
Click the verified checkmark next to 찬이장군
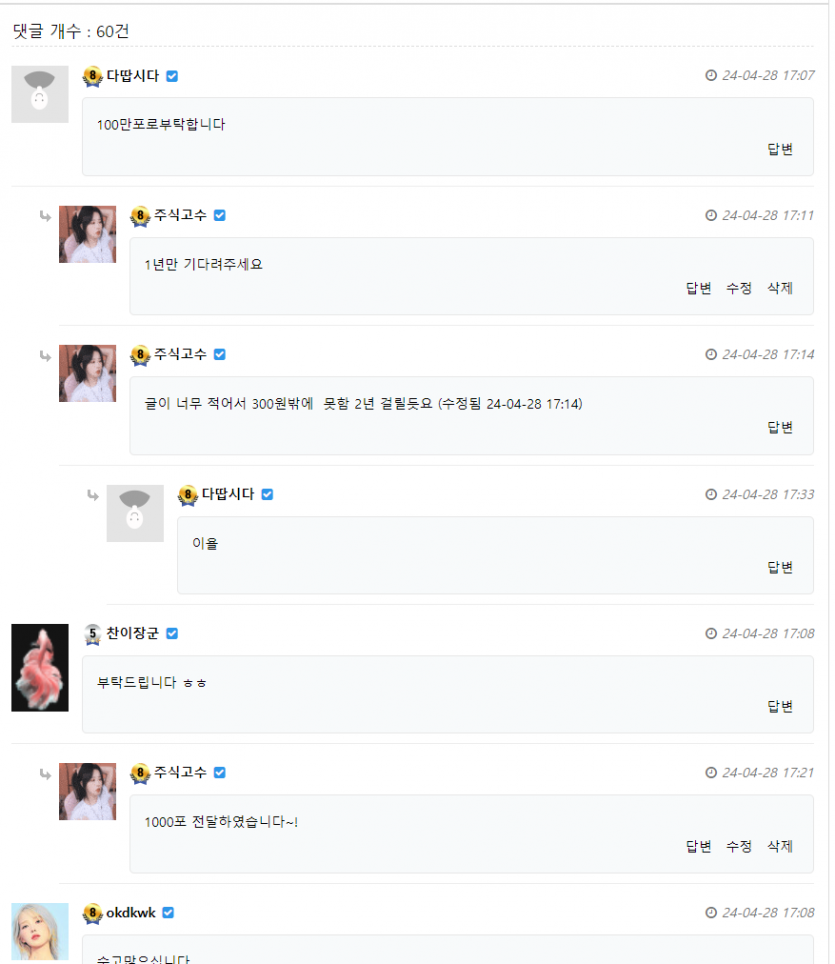point(172,633)
